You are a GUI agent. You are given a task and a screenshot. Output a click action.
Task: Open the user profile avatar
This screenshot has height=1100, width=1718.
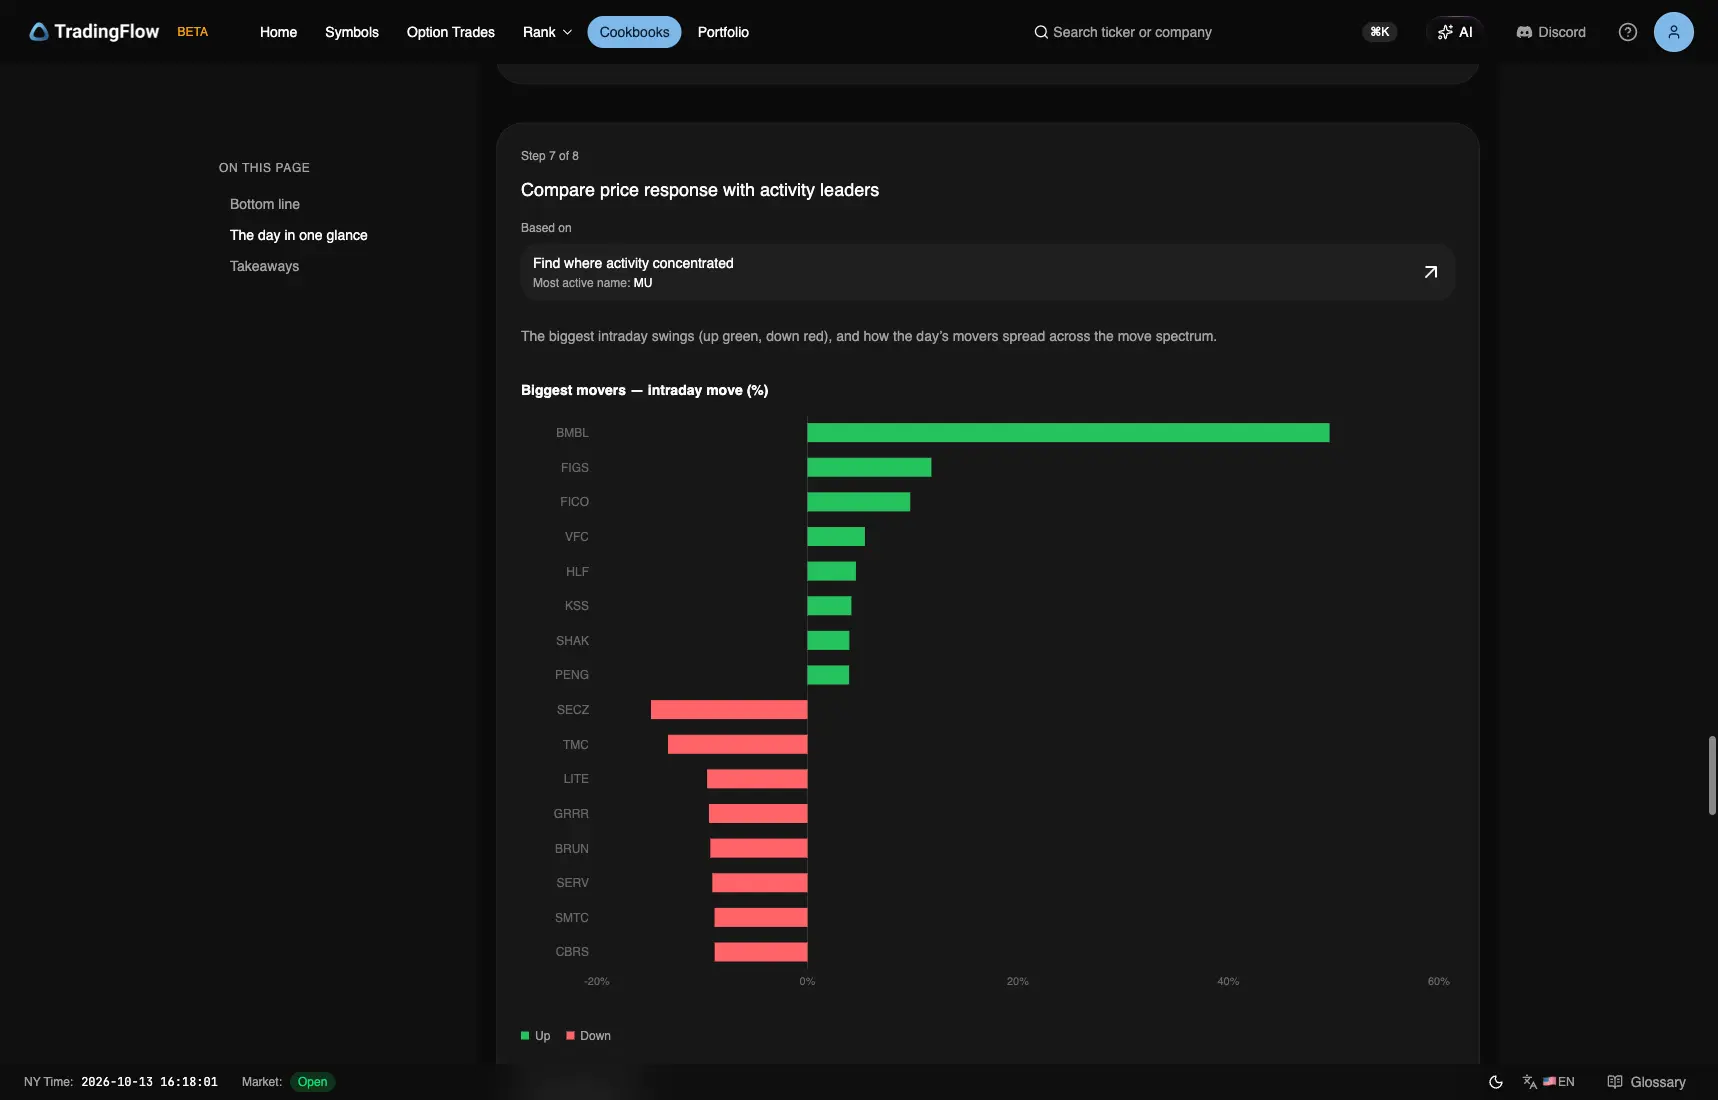coord(1674,32)
